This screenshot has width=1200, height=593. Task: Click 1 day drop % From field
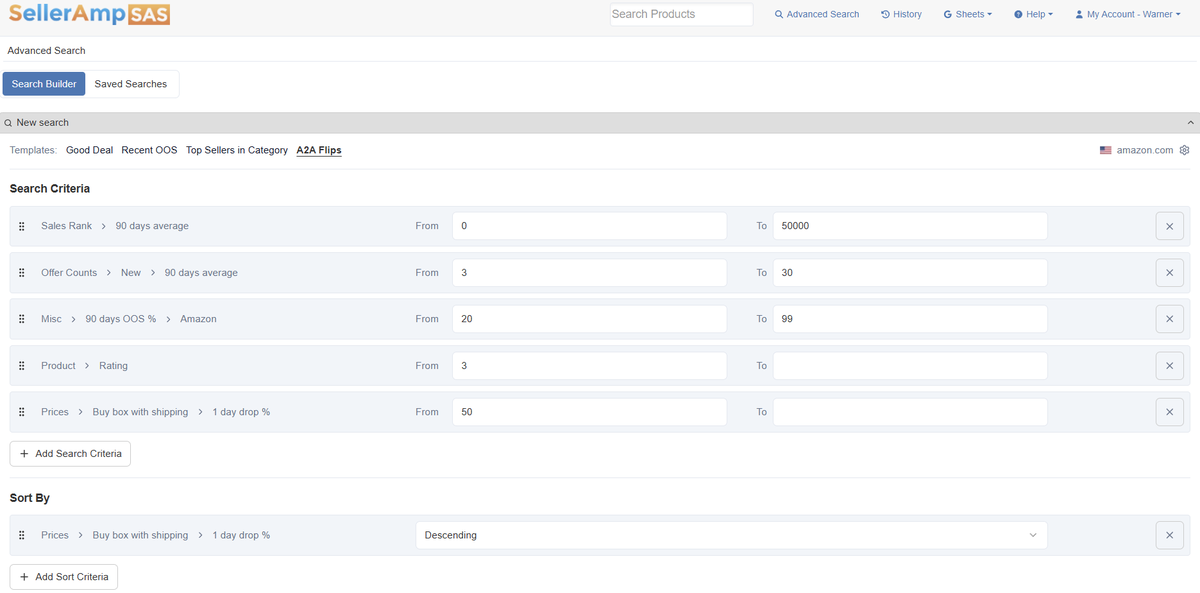tap(589, 412)
